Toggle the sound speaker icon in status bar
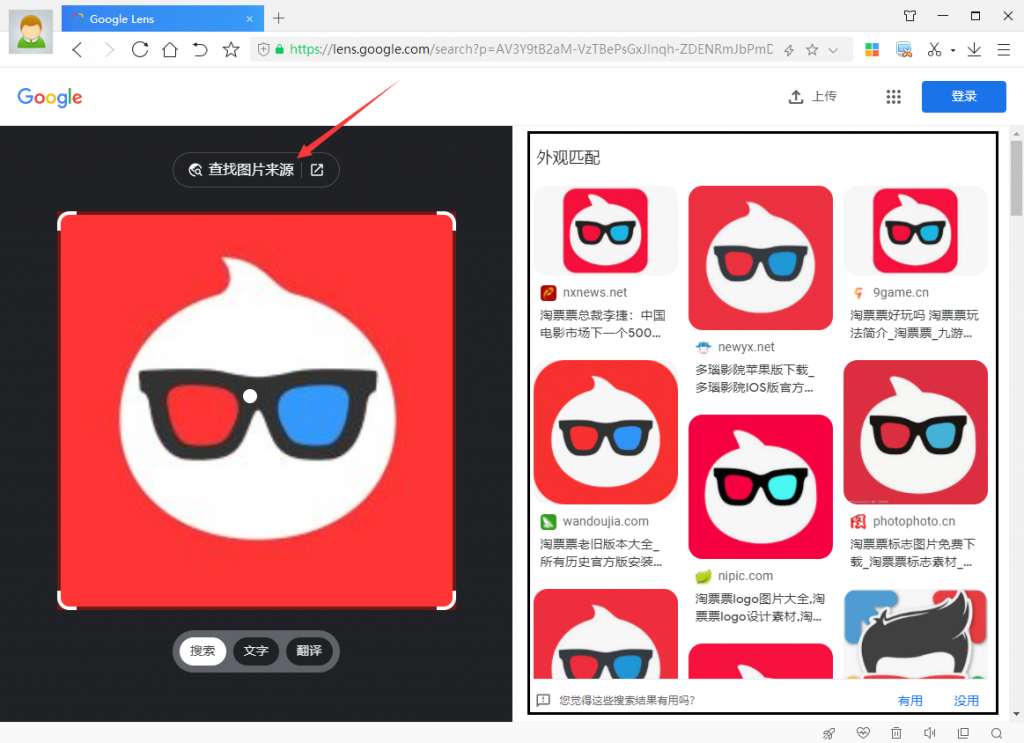The image size is (1024, 743). pyautogui.click(x=929, y=733)
